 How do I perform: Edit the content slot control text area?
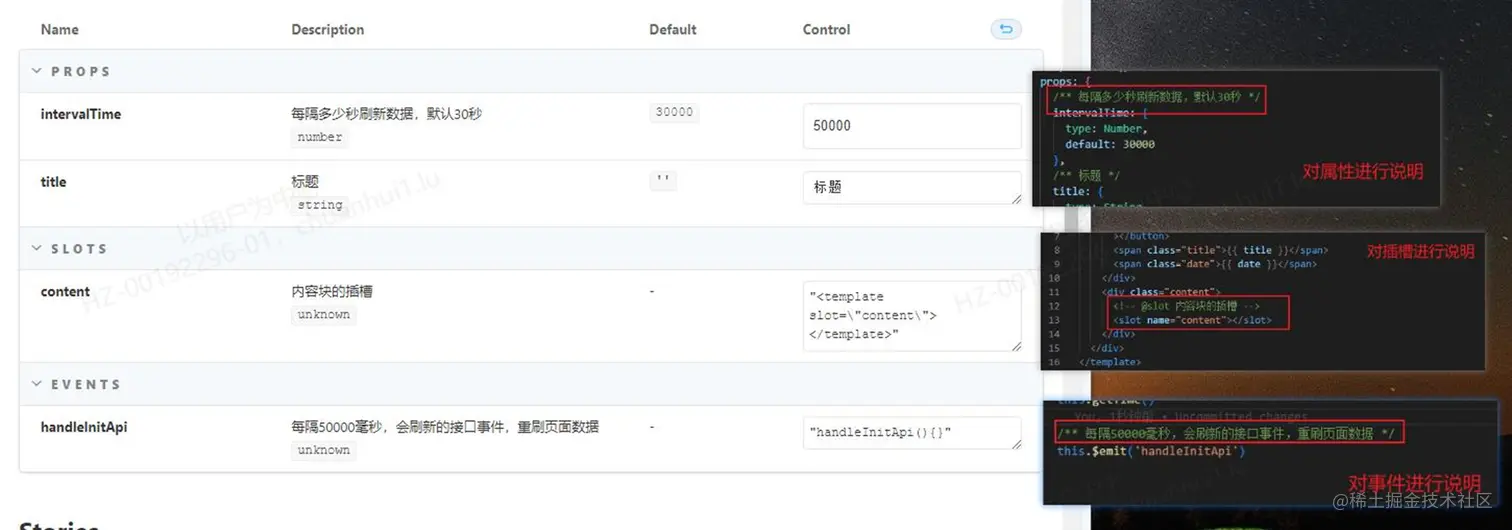tap(912, 316)
